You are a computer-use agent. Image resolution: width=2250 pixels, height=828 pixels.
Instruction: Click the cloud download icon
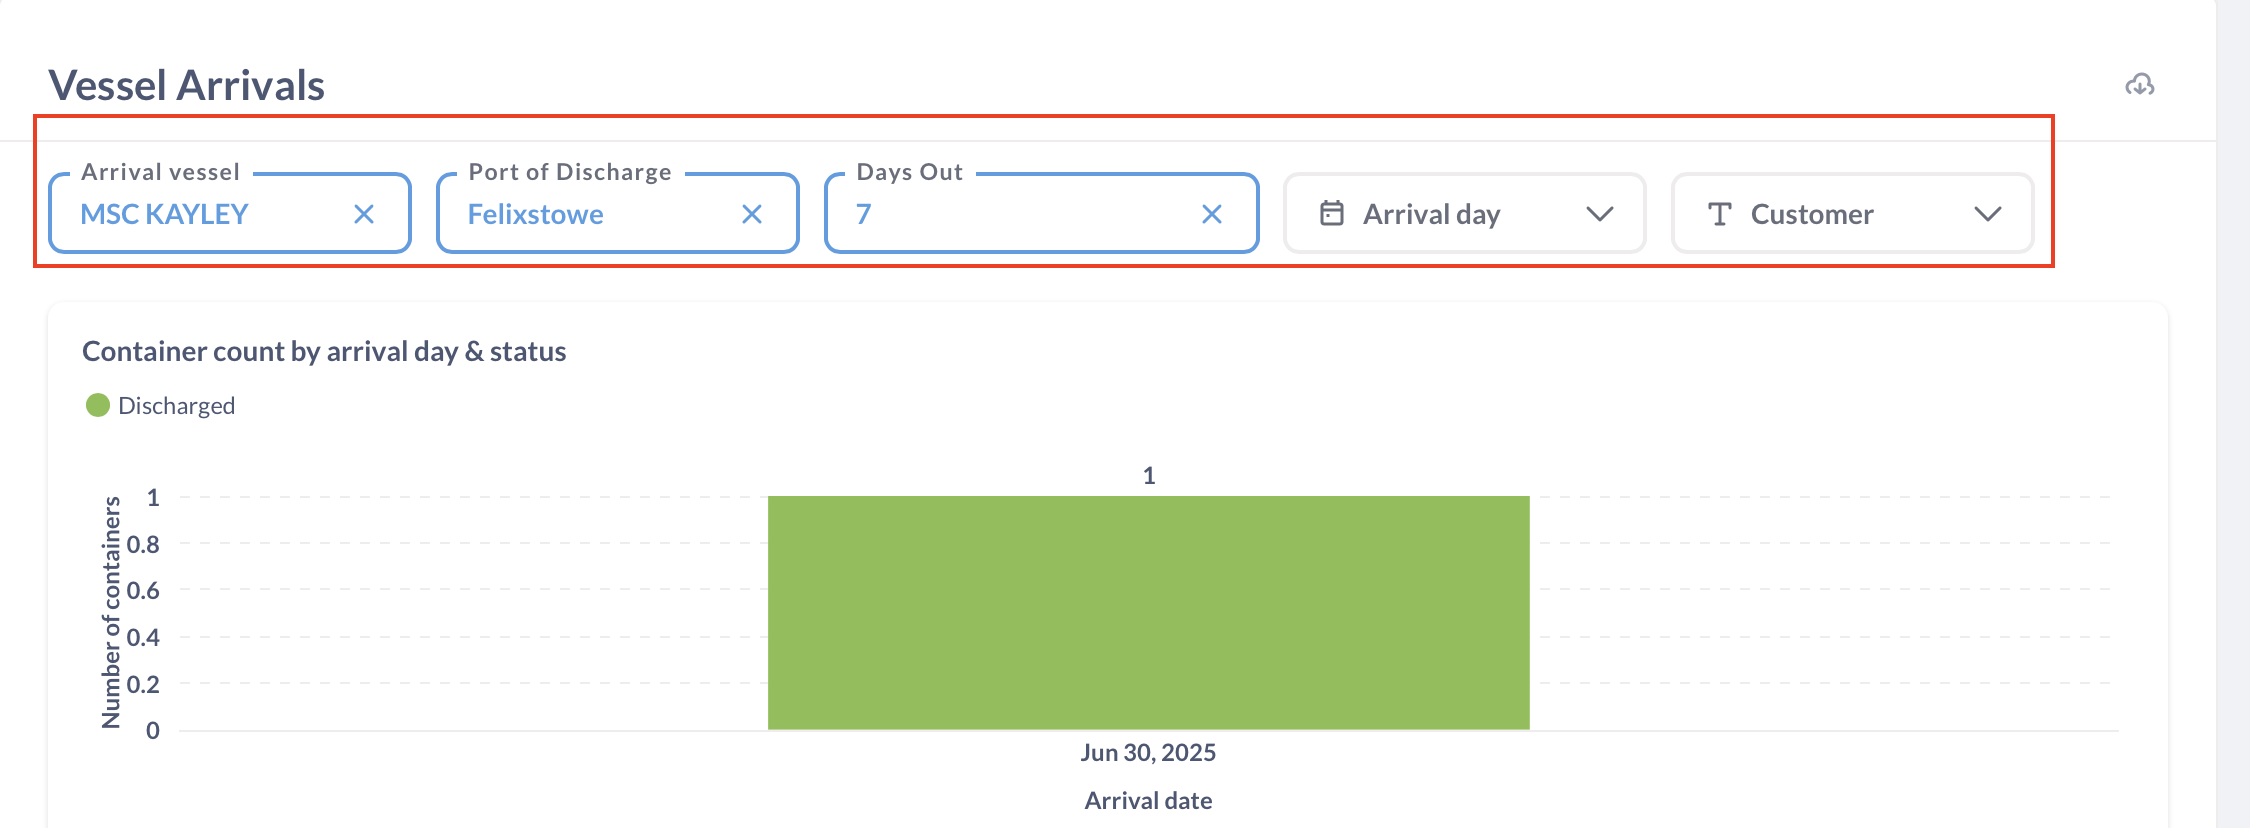pyautogui.click(x=2139, y=85)
